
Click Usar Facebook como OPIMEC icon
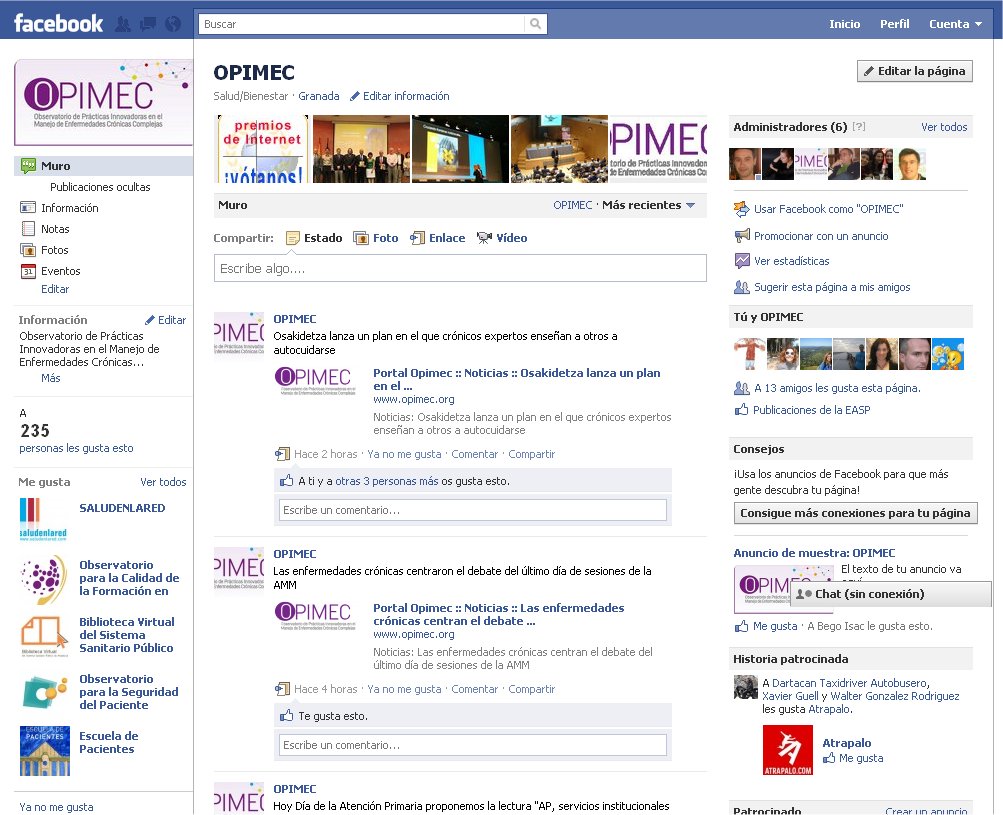click(741, 209)
